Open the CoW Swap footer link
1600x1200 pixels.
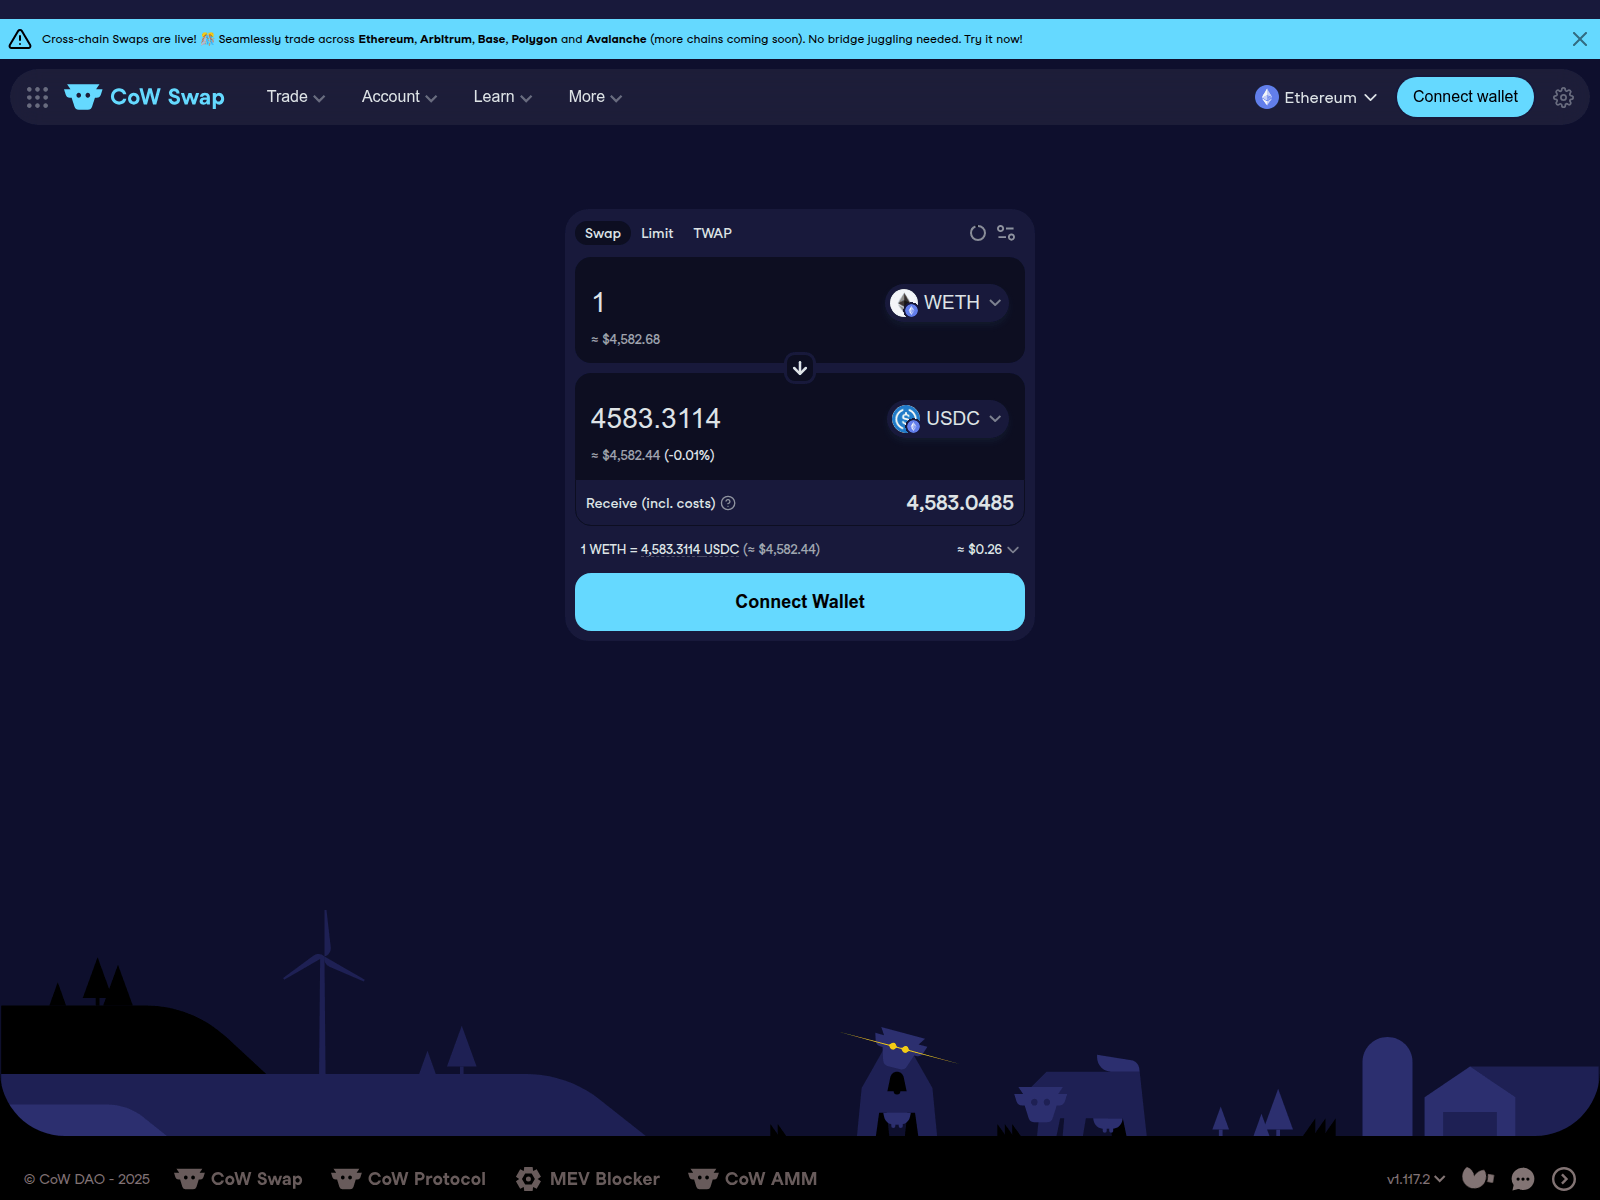[238, 1179]
